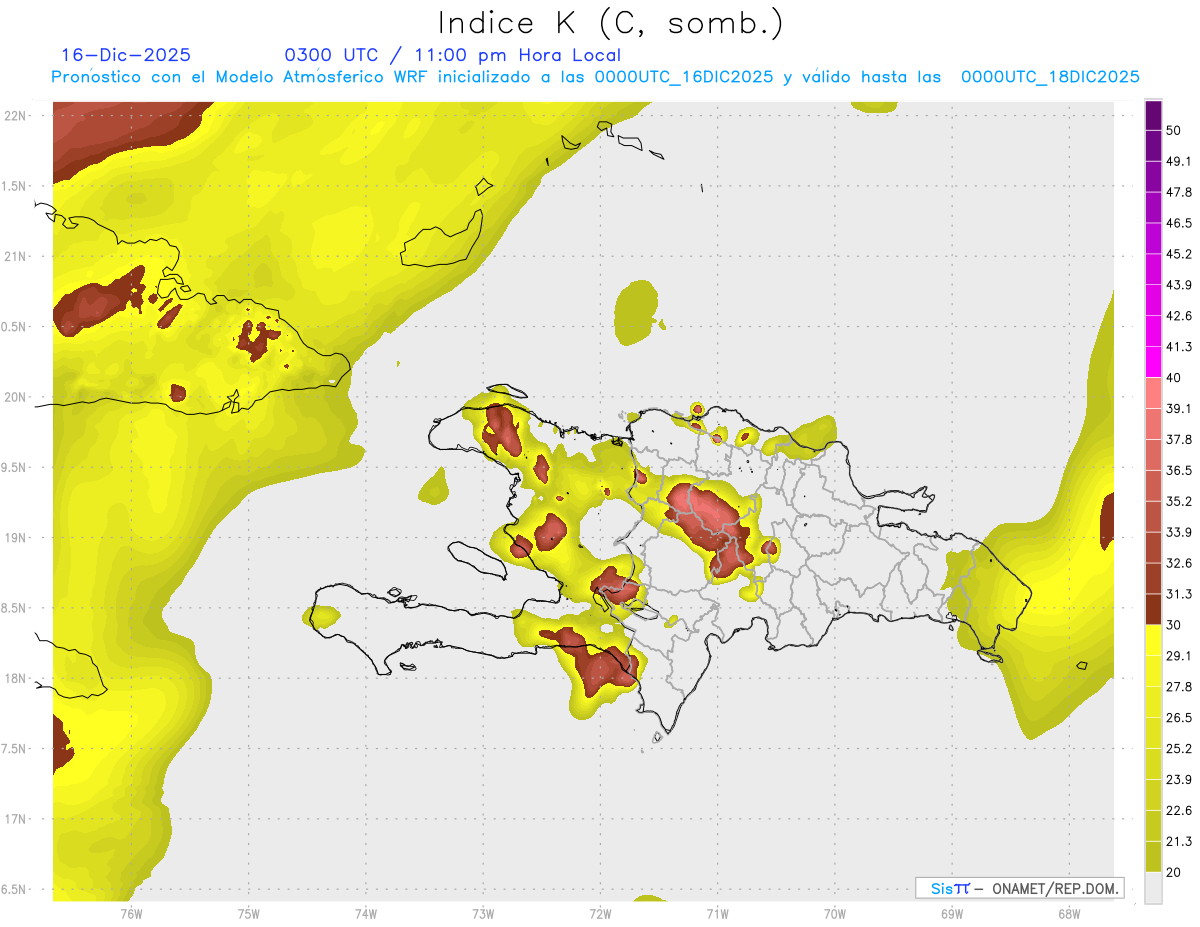Click the yellow swatch between 29.1 and 30
1200x927 pixels.
[1154, 640]
